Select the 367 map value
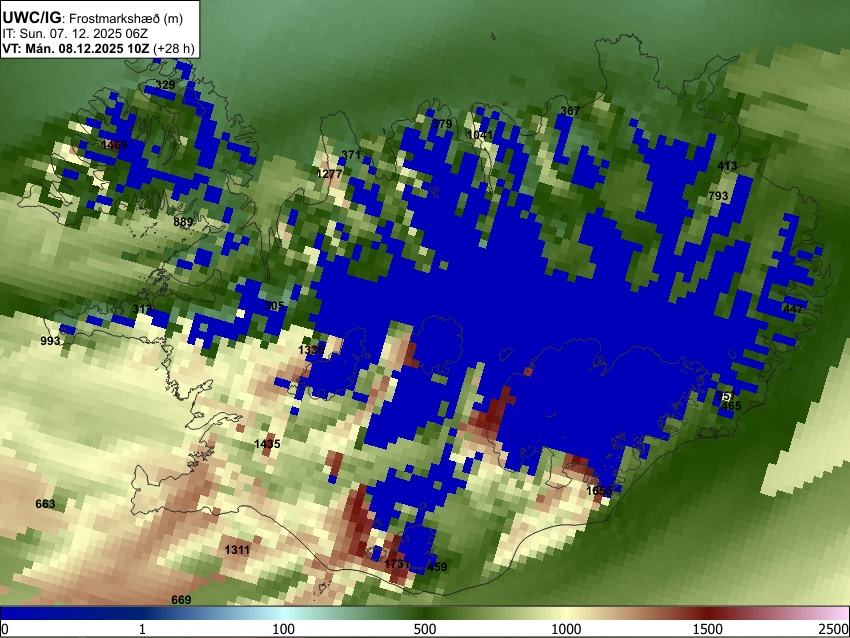 [570, 111]
